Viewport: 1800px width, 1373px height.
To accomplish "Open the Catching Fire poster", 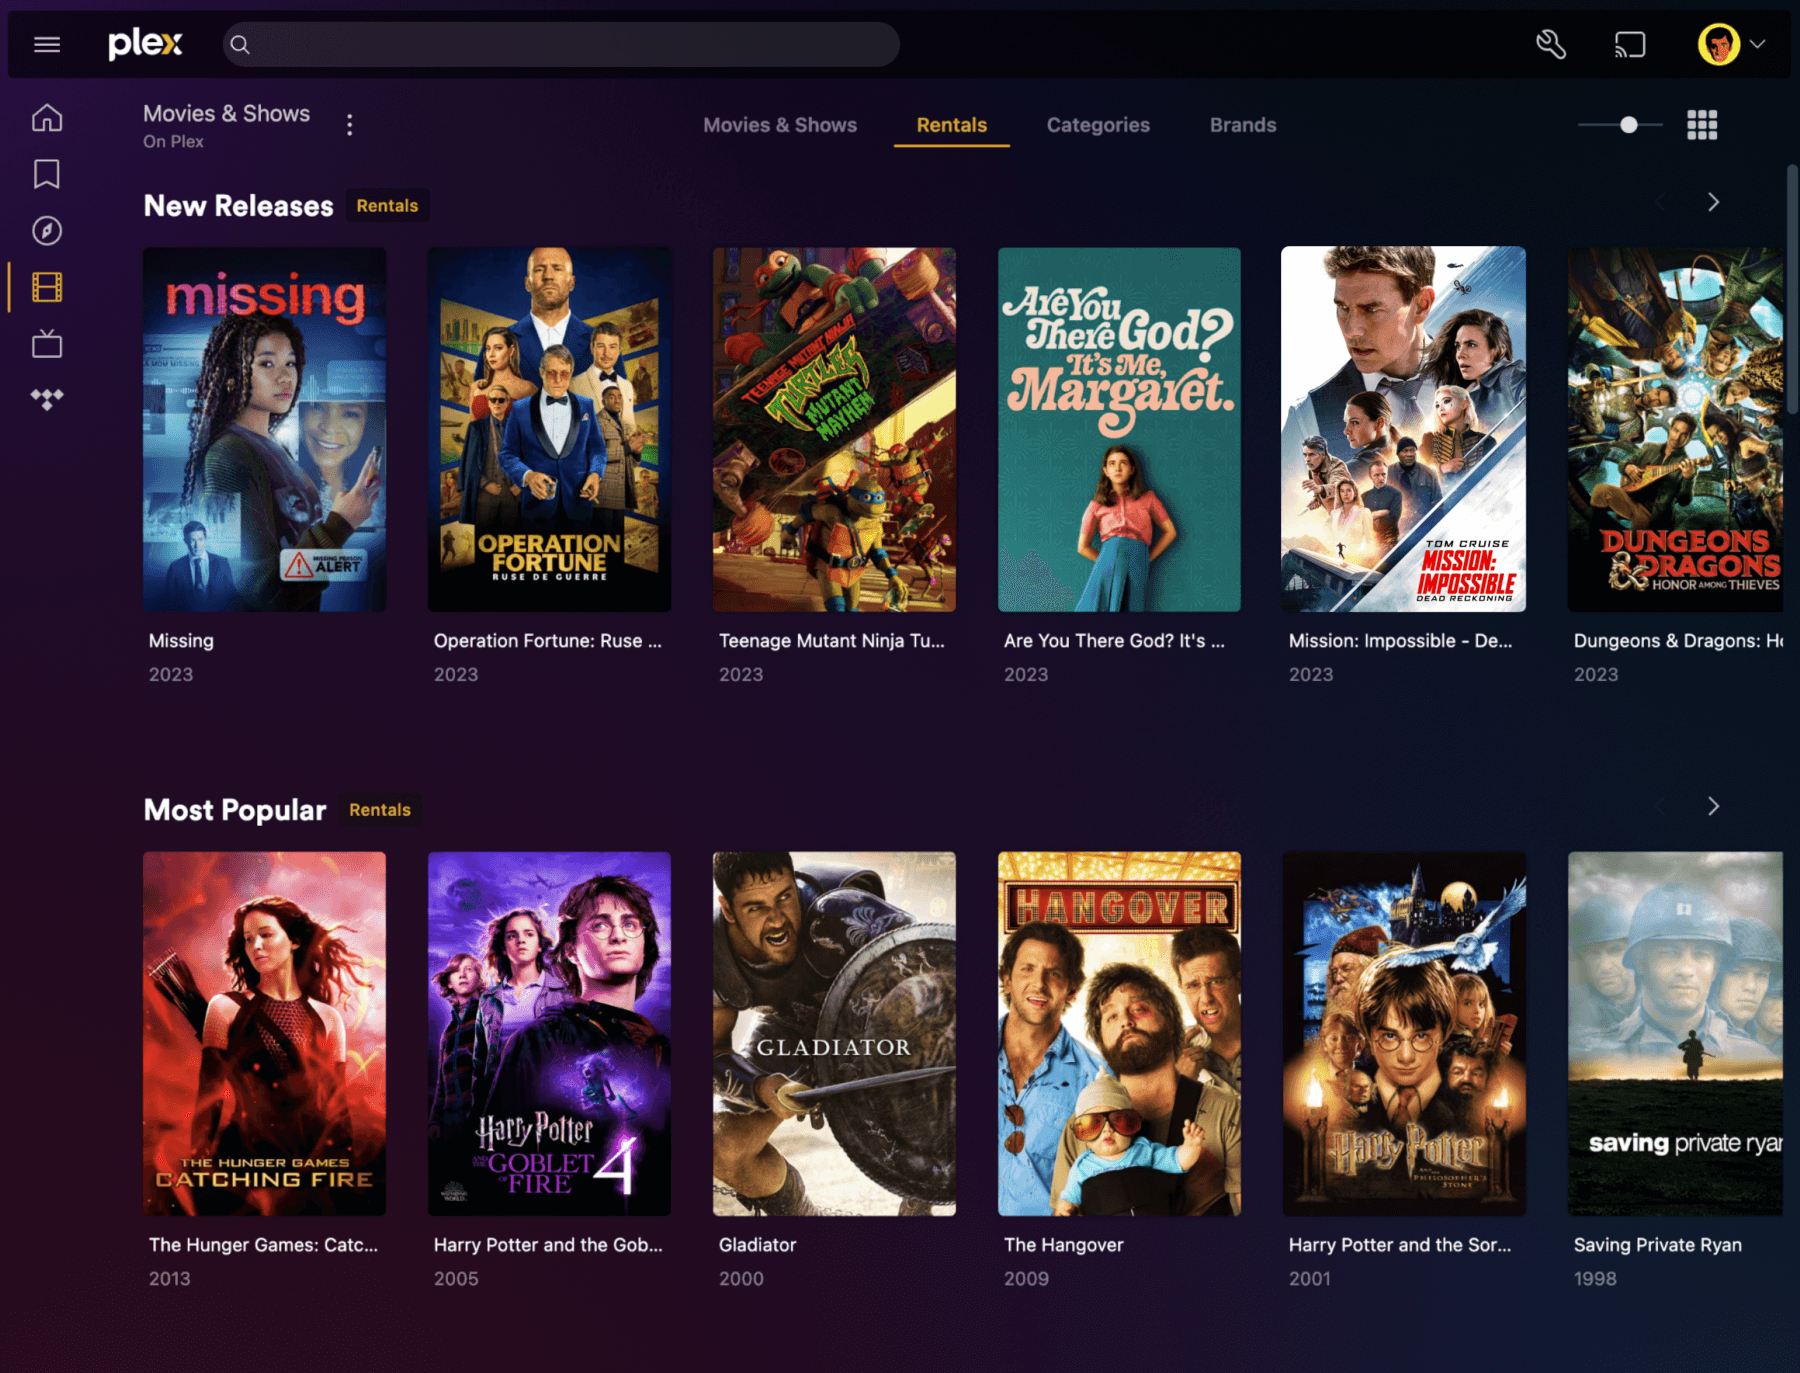I will pyautogui.click(x=264, y=1034).
